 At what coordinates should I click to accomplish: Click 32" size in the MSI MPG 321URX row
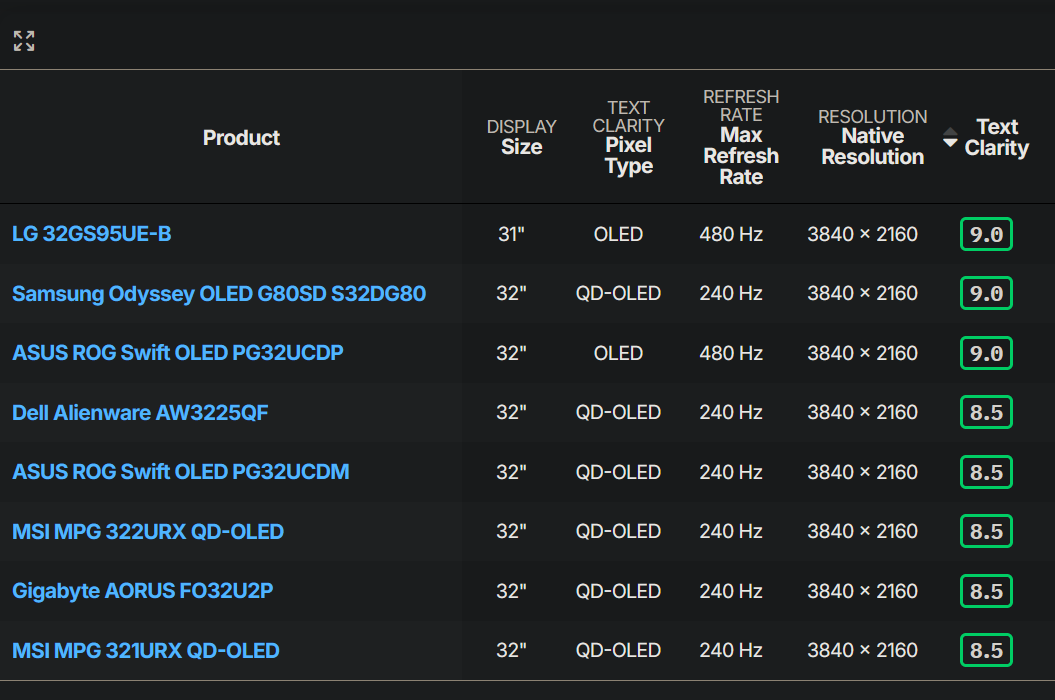[x=511, y=650]
